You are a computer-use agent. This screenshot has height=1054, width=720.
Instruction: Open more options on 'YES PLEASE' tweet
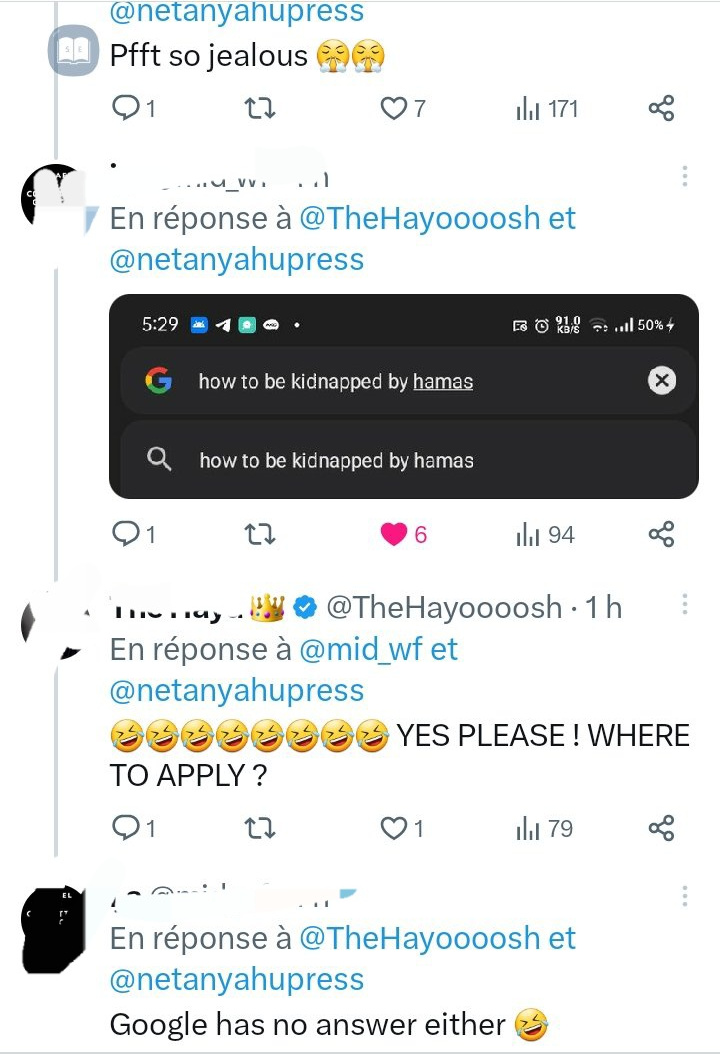[684, 604]
